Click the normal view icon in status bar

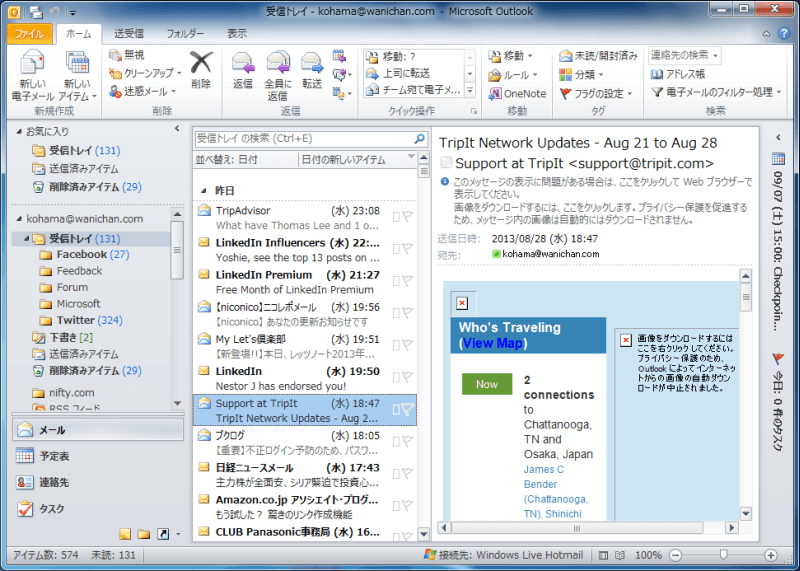point(603,555)
